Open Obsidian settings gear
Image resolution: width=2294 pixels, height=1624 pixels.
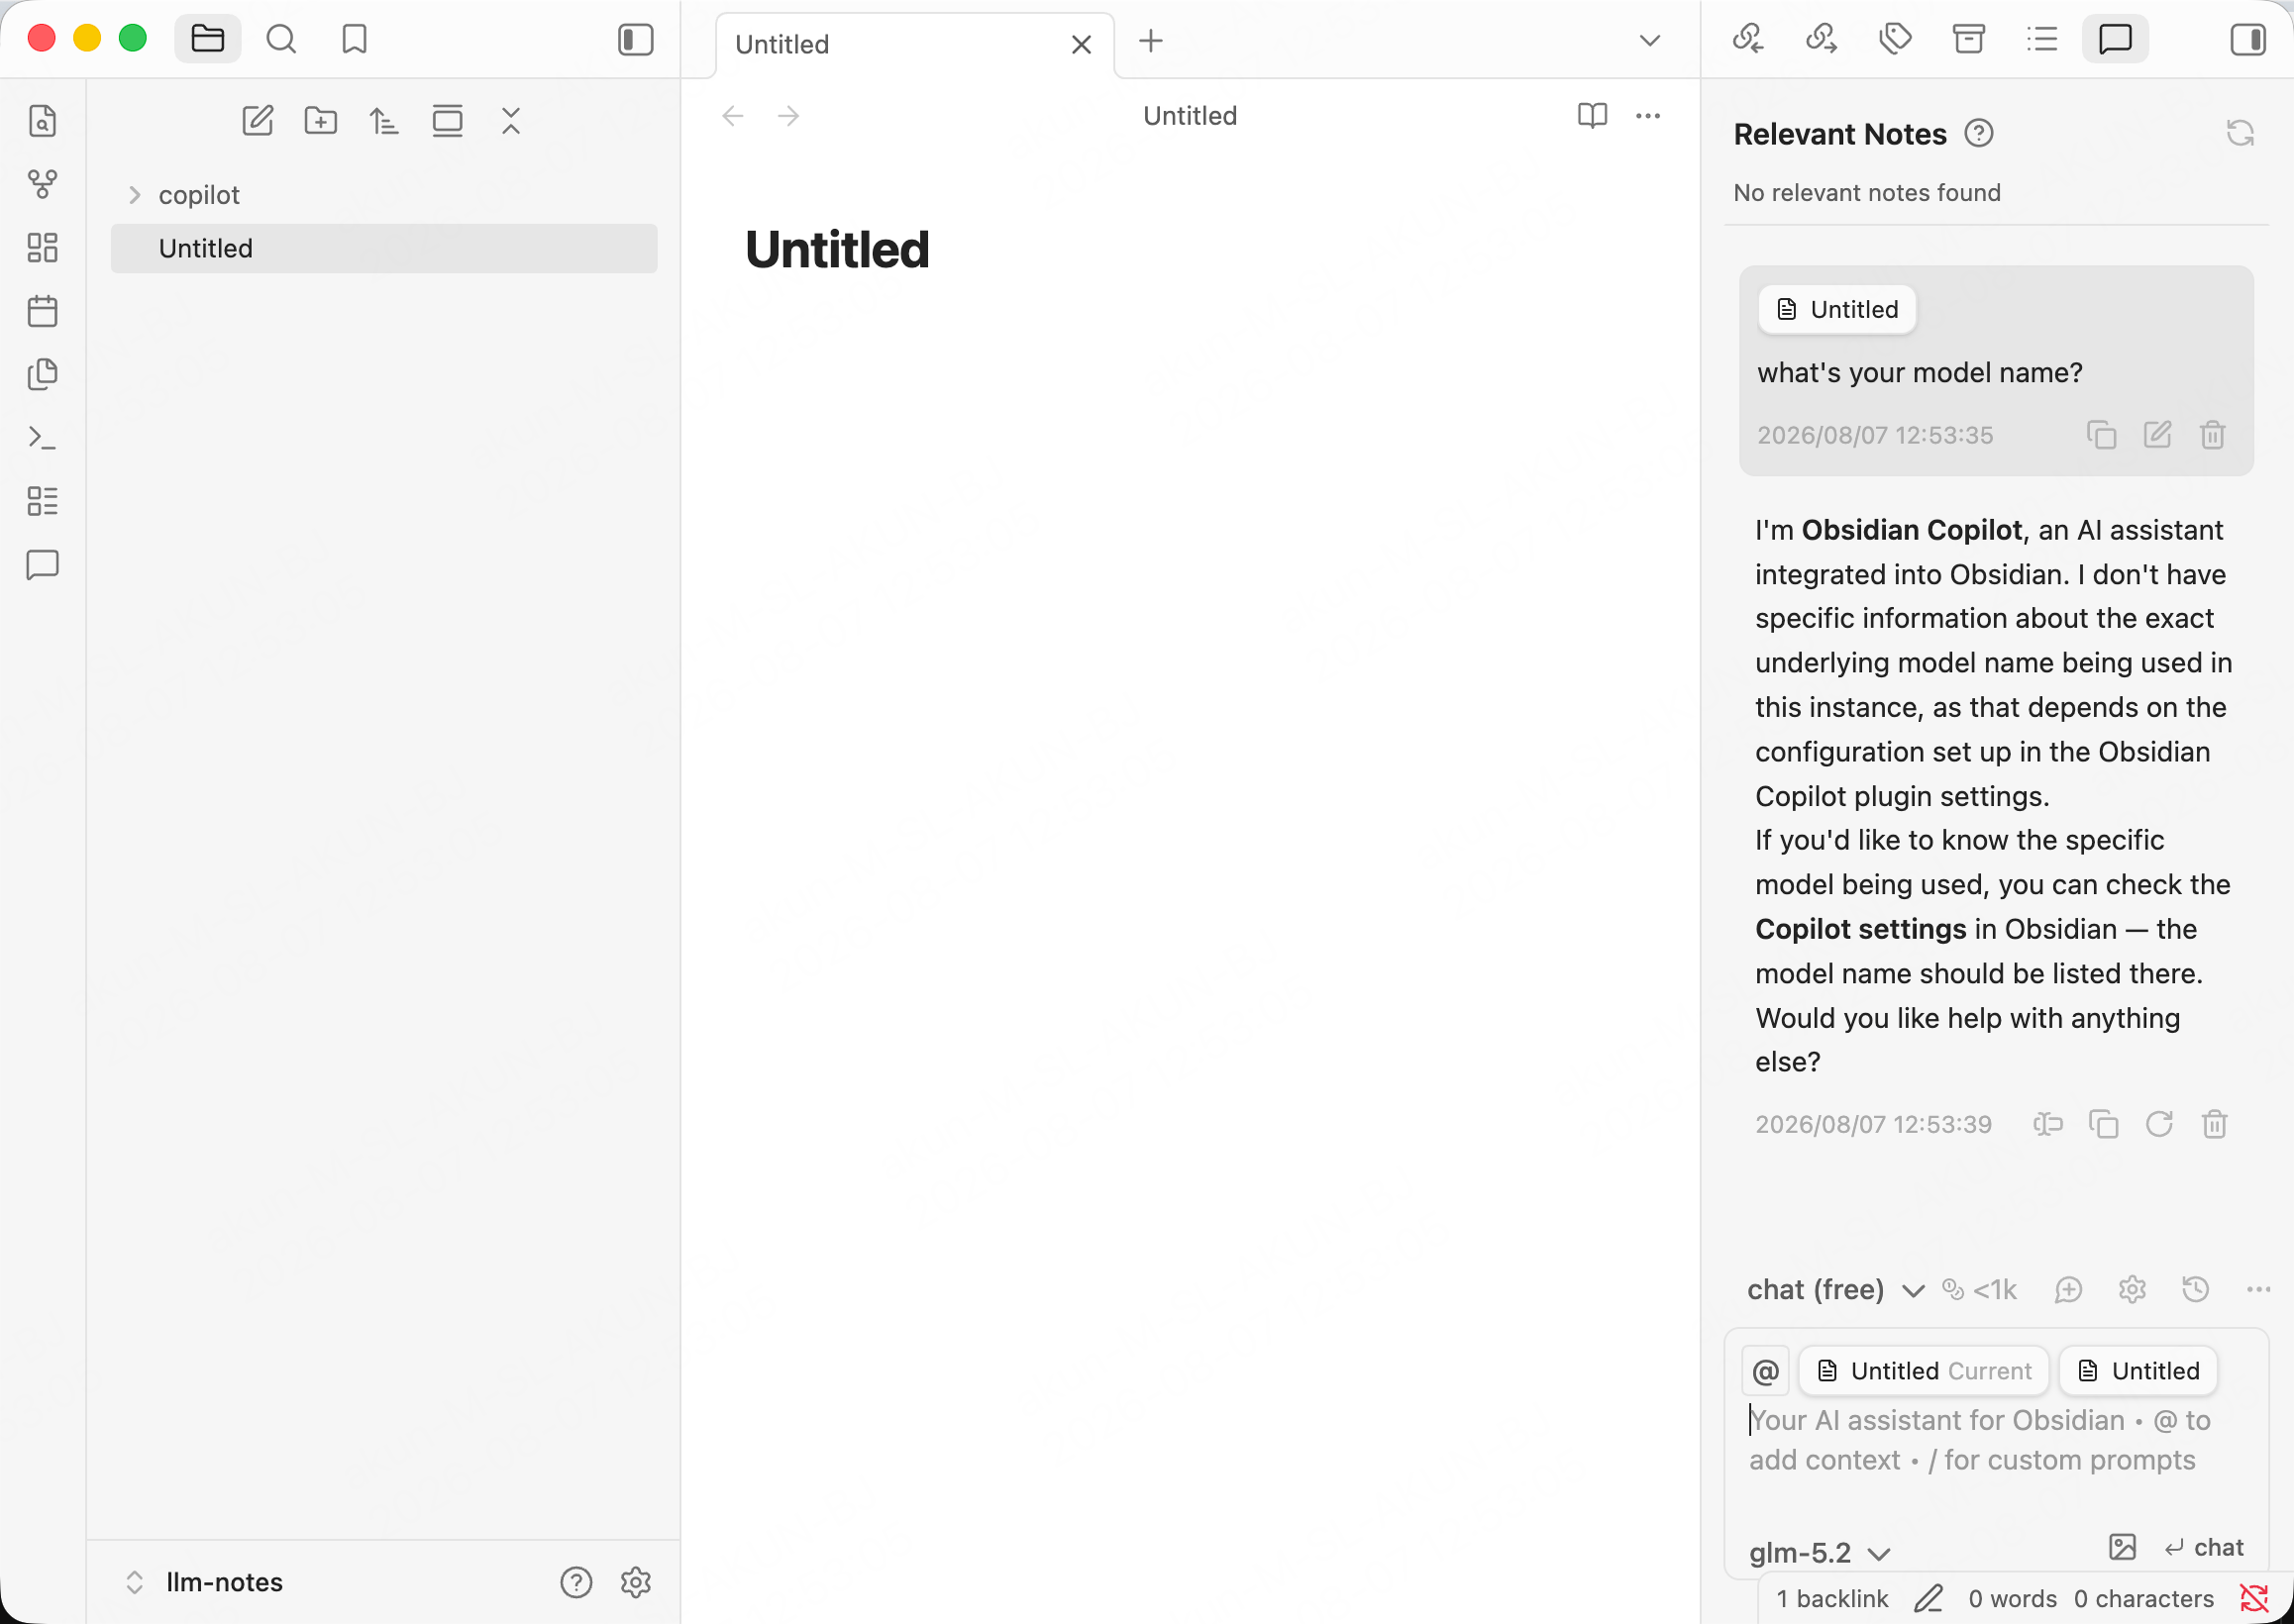tap(635, 1582)
